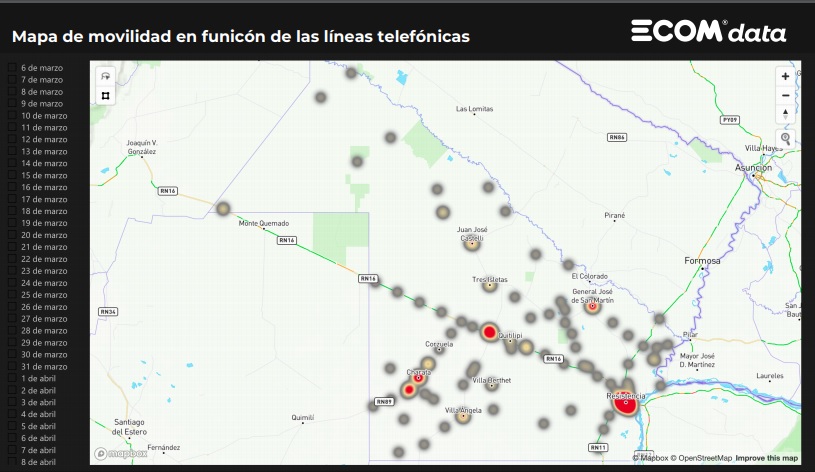Image resolution: width=815 pixels, height=472 pixels.
Task: Click the Monte Quemado town label
Action: (x=264, y=223)
